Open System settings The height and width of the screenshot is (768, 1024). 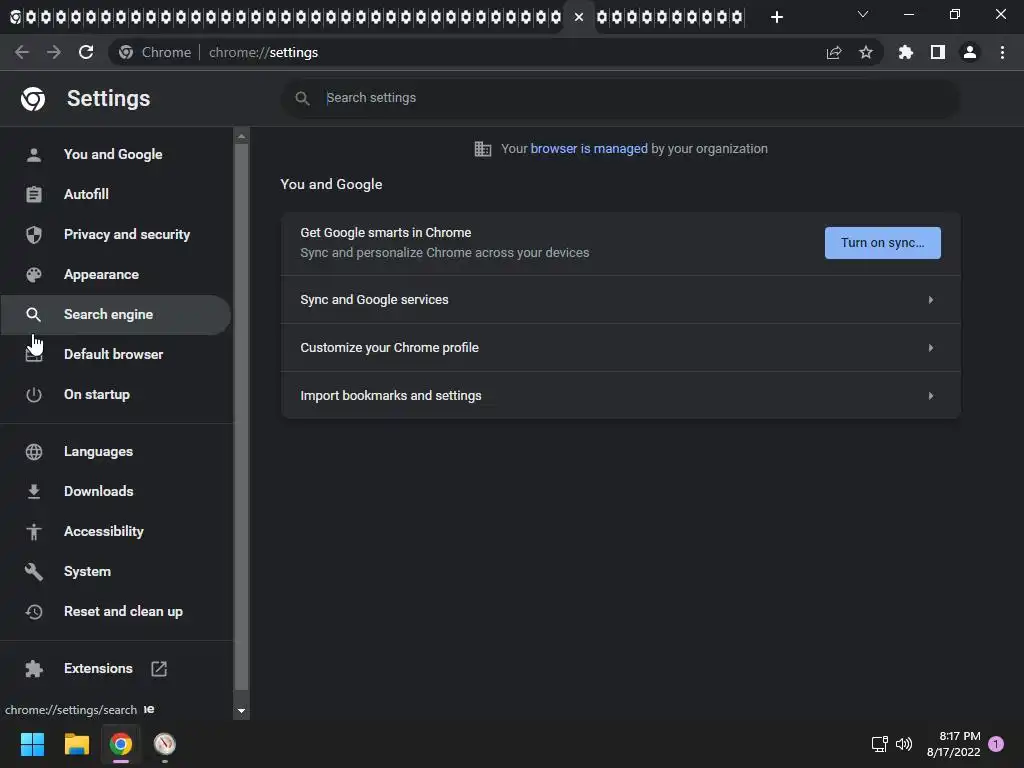88,571
